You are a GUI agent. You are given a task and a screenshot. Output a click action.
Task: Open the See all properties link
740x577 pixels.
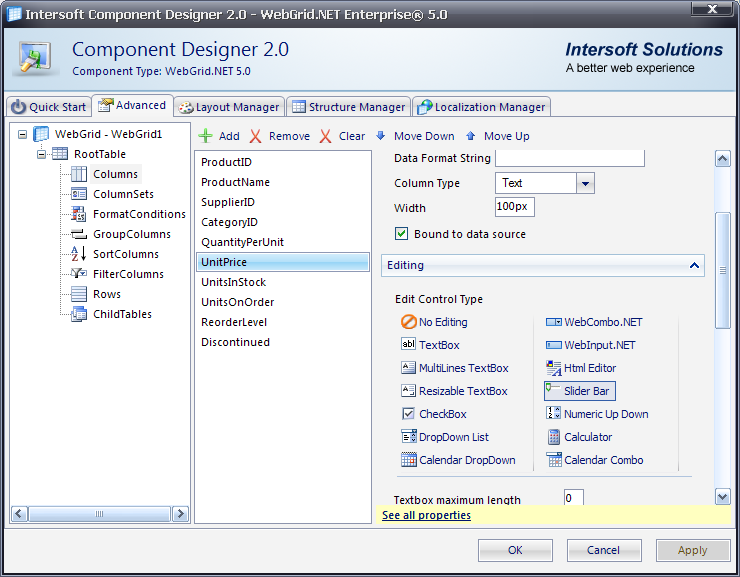426,515
